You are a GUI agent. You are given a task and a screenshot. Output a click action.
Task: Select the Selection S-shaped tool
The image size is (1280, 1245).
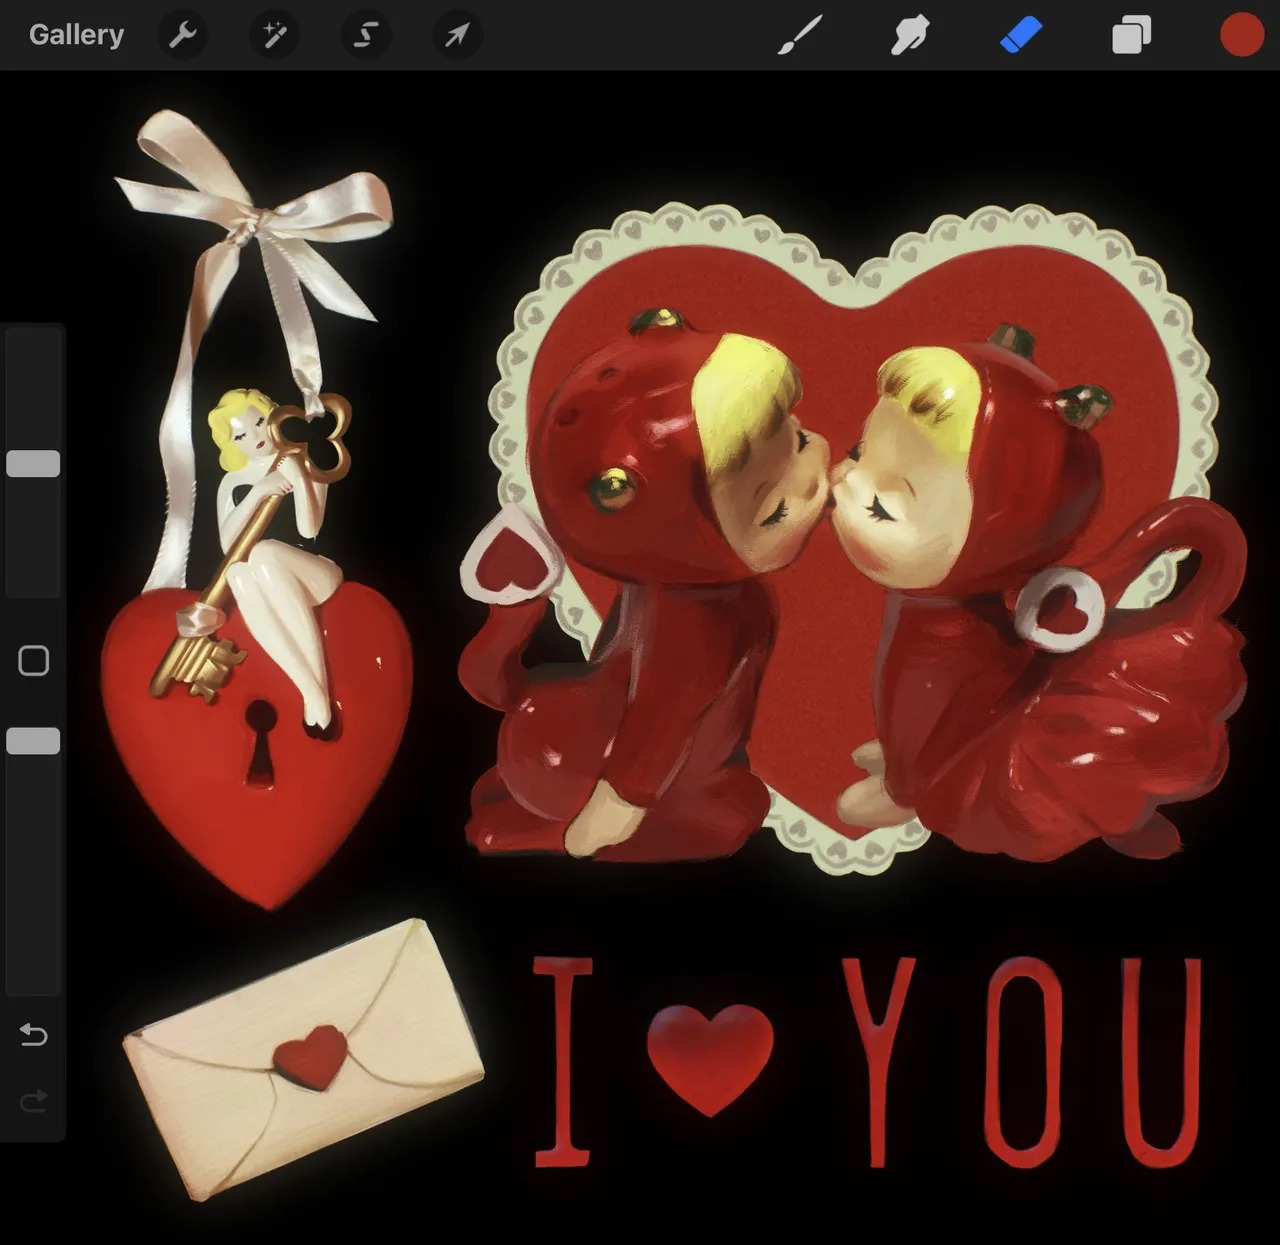365,36
